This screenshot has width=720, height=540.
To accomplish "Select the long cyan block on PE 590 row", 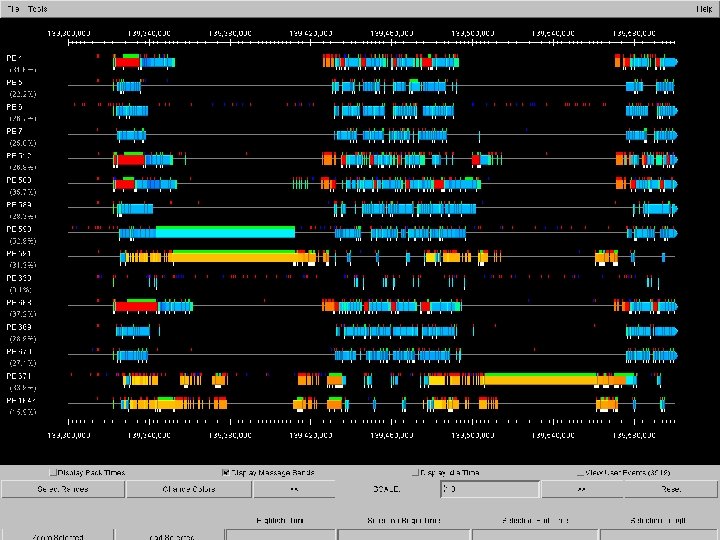I will tap(225, 232).
